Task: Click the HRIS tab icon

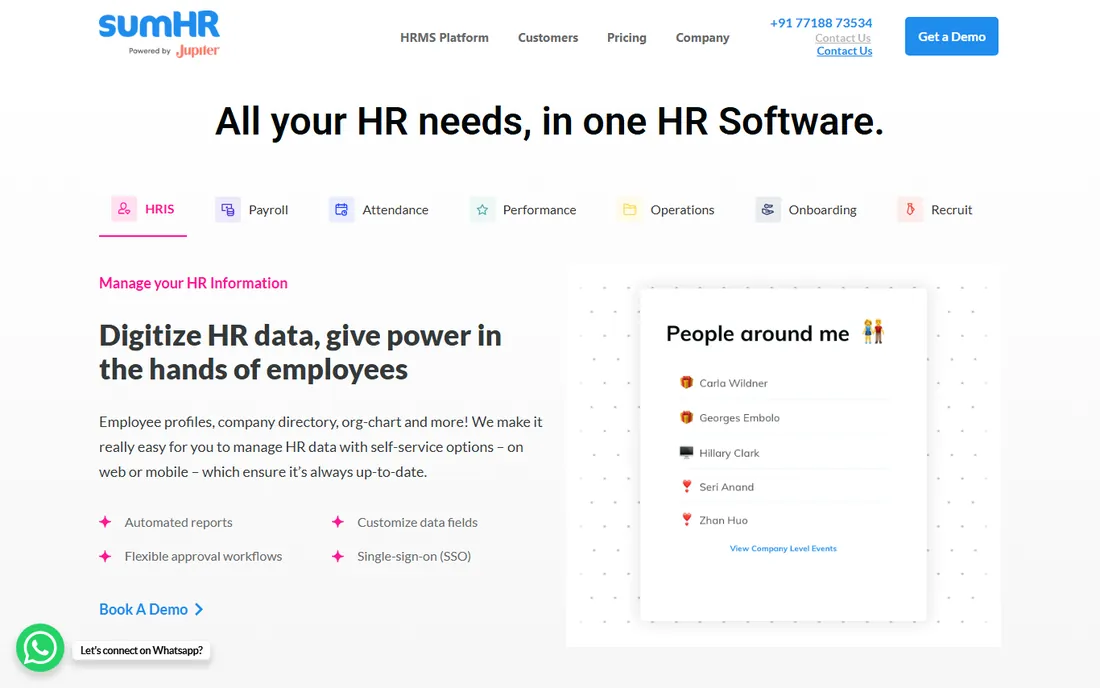Action: click(124, 209)
